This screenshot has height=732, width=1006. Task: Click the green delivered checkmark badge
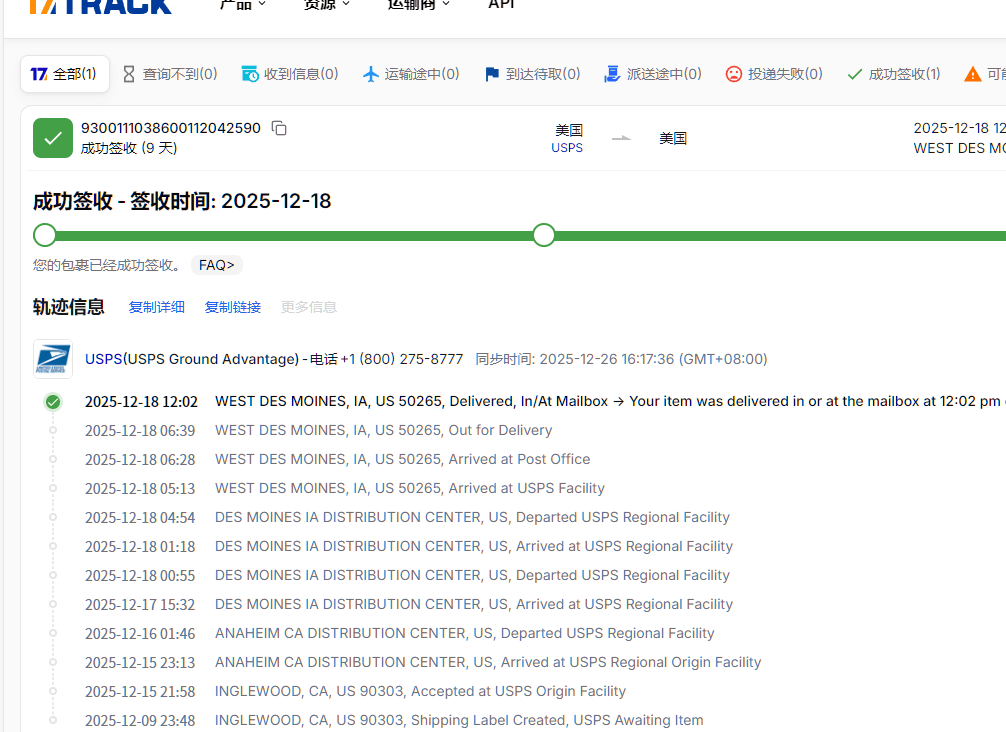(53, 138)
